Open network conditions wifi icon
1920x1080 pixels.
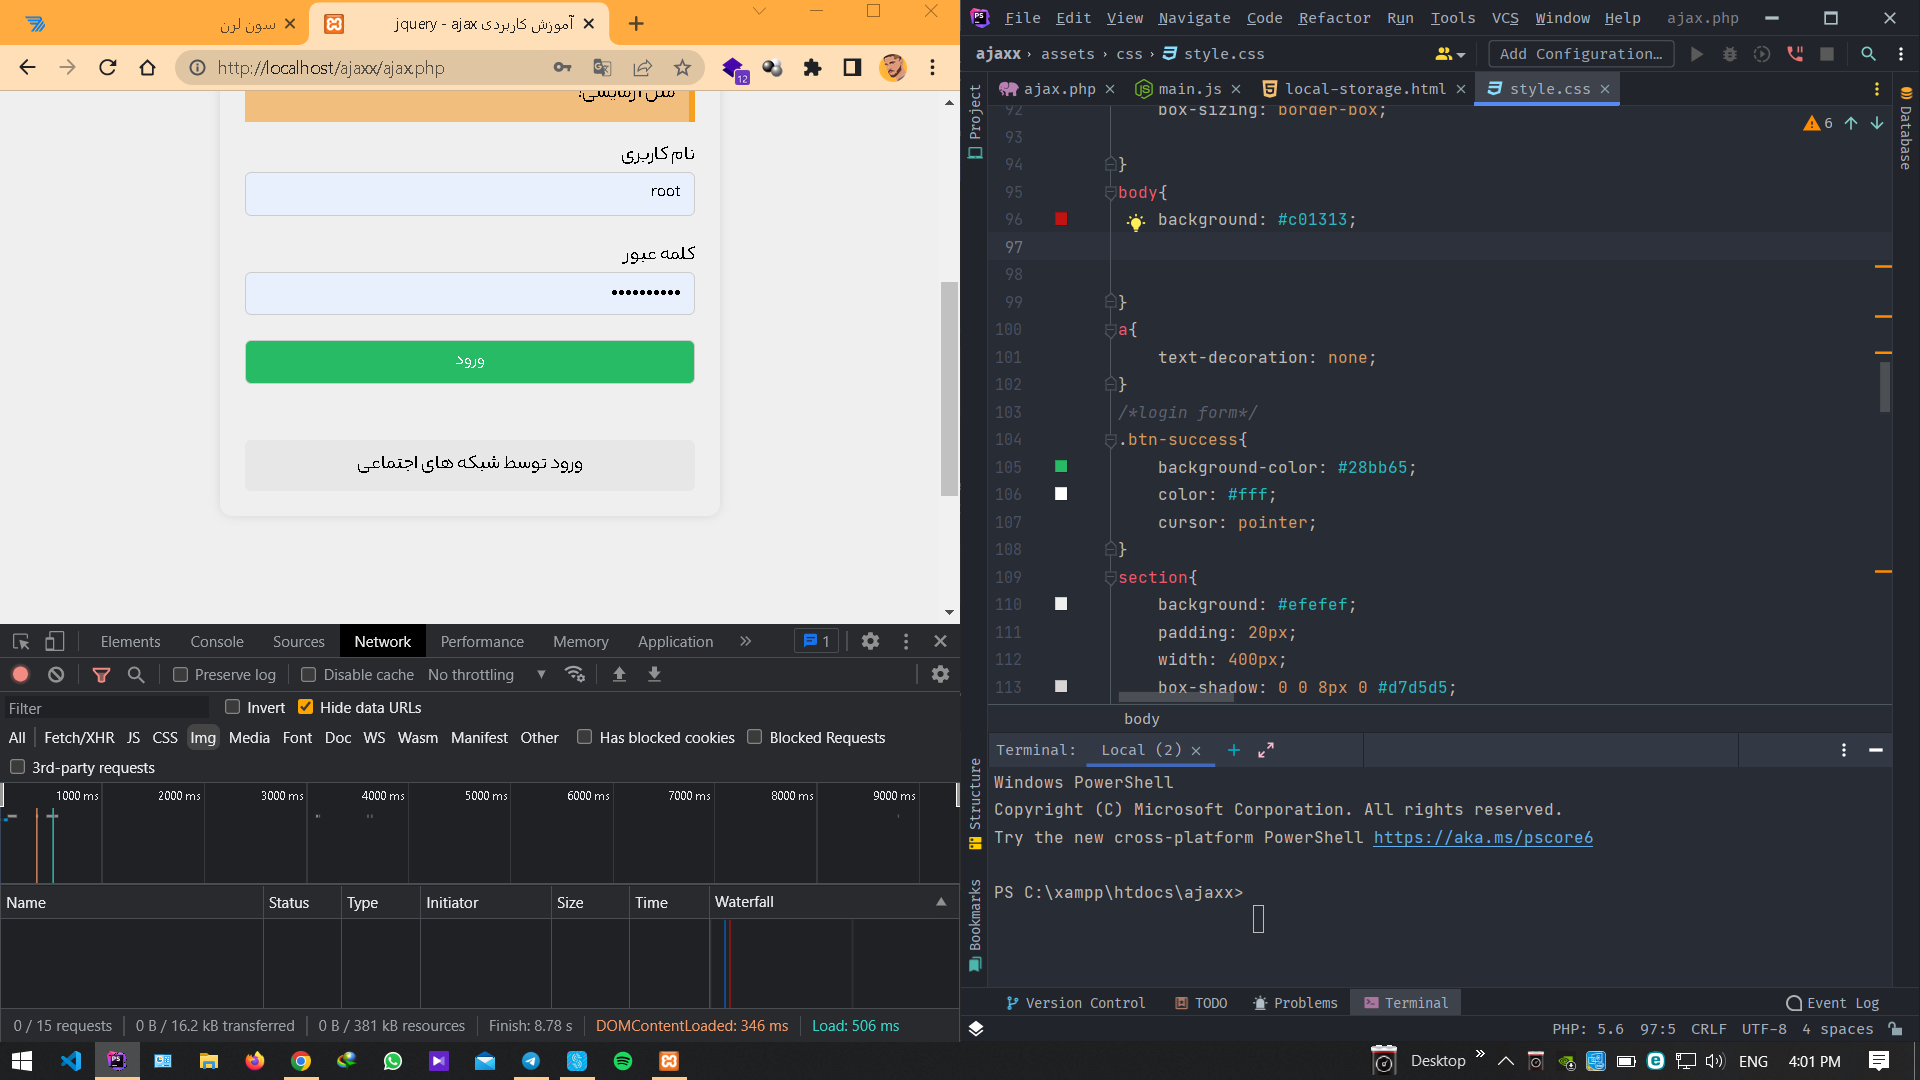[x=575, y=675]
